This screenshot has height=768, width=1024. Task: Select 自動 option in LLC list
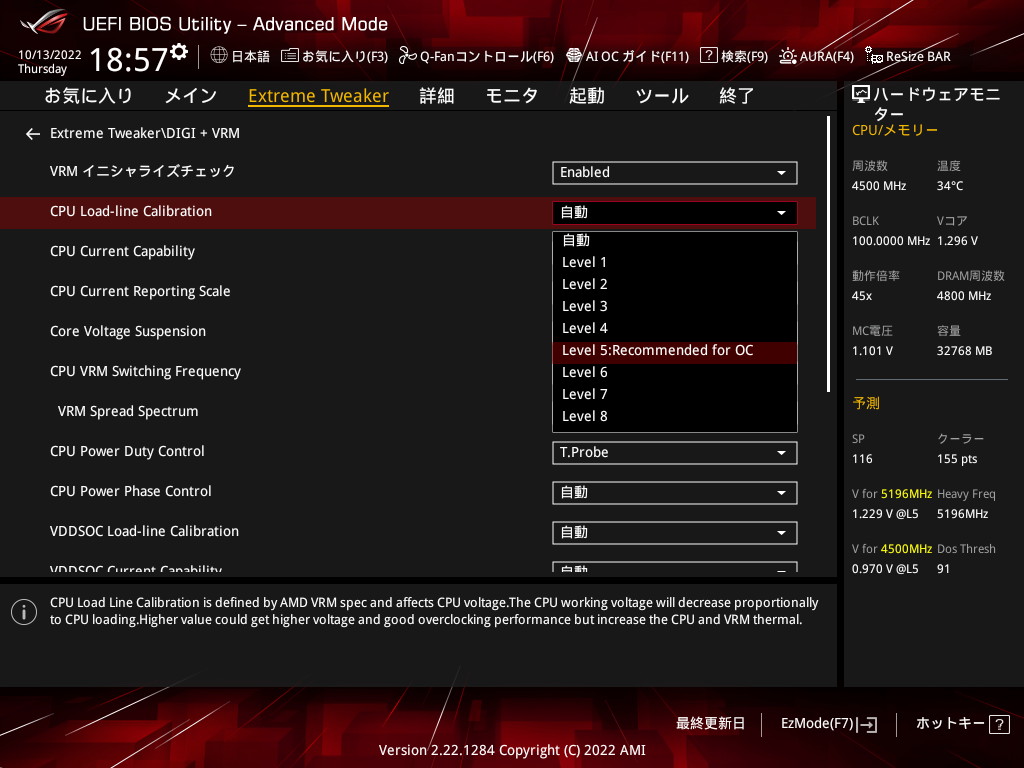pyautogui.click(x=675, y=240)
